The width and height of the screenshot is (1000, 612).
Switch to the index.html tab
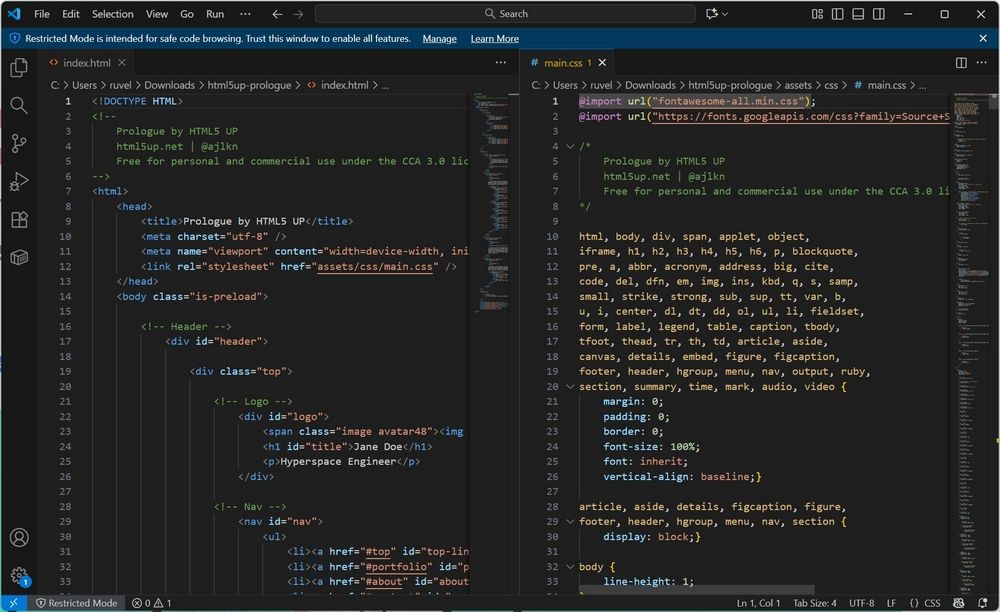point(85,62)
